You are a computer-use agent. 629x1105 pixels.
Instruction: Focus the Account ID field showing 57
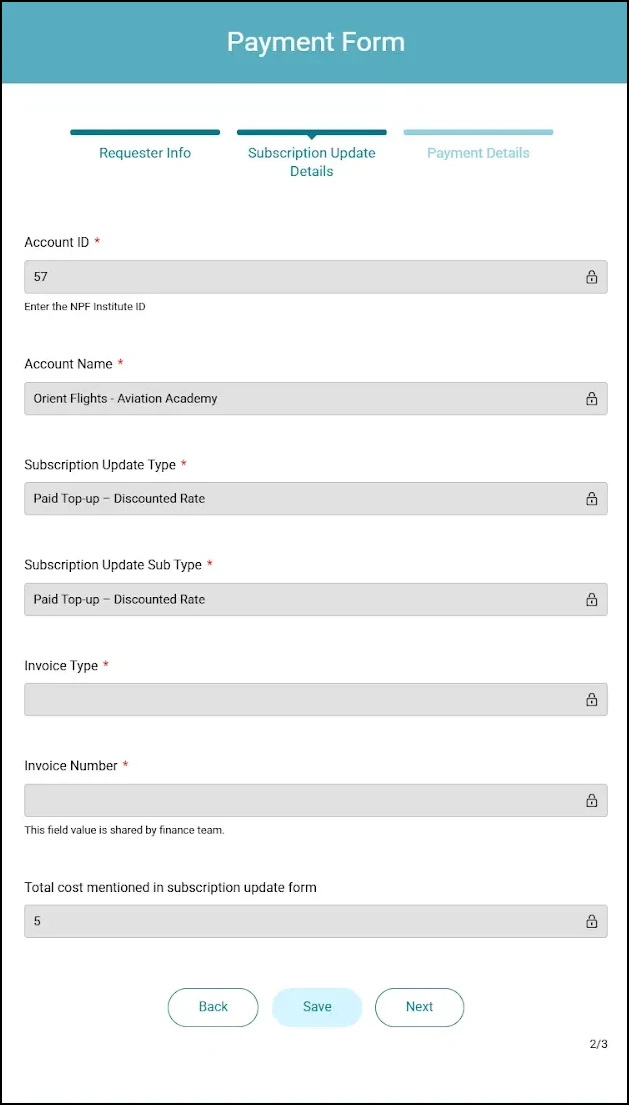[x=300, y=277]
